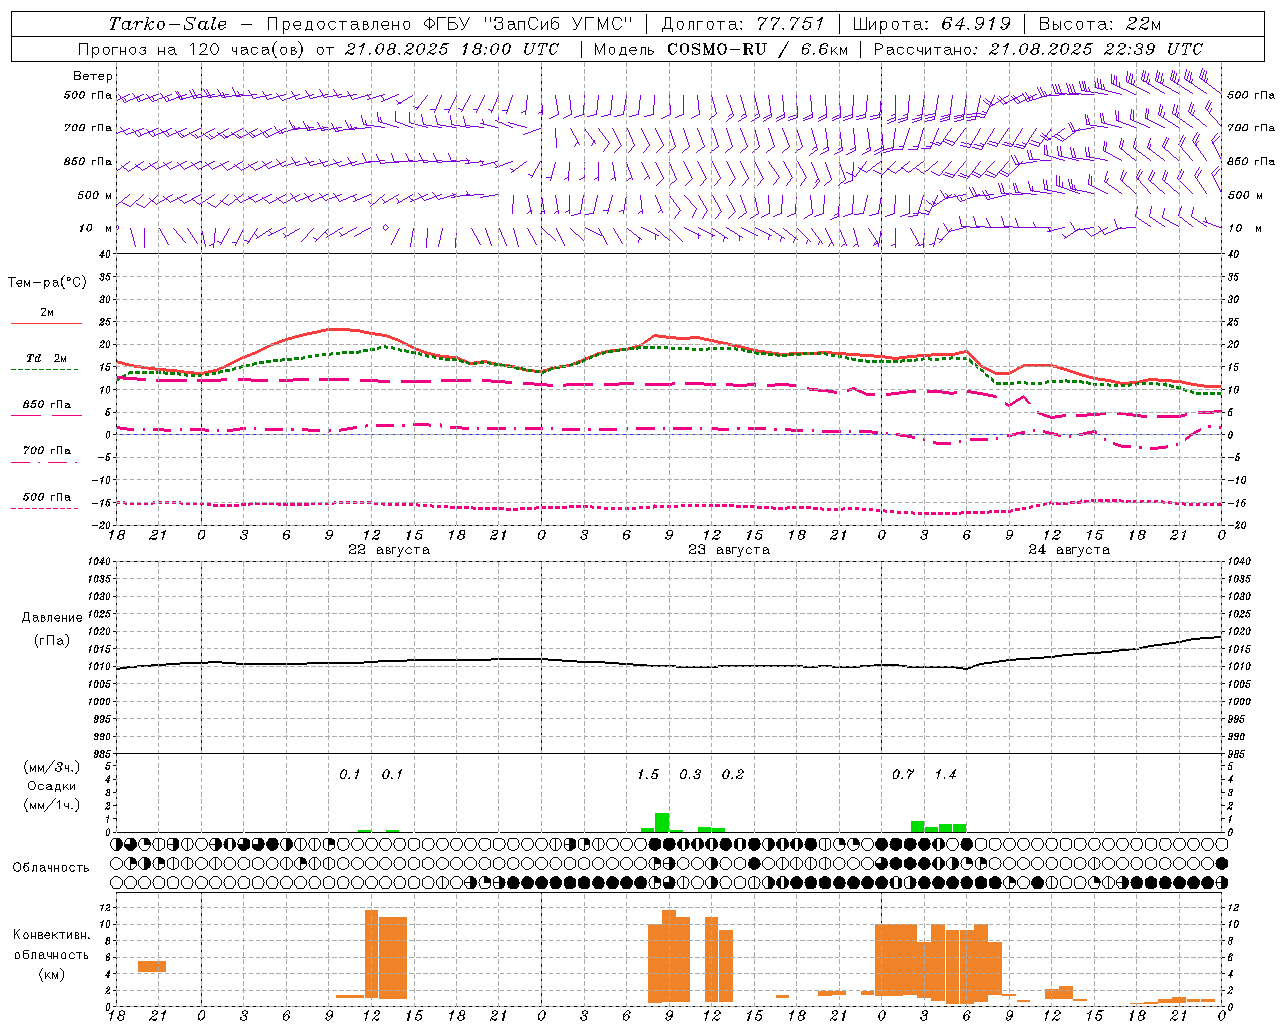This screenshot has width=1280, height=1024.
Task: Click the (мм/1ч.) precipitation unit label
Action: (x=51, y=805)
